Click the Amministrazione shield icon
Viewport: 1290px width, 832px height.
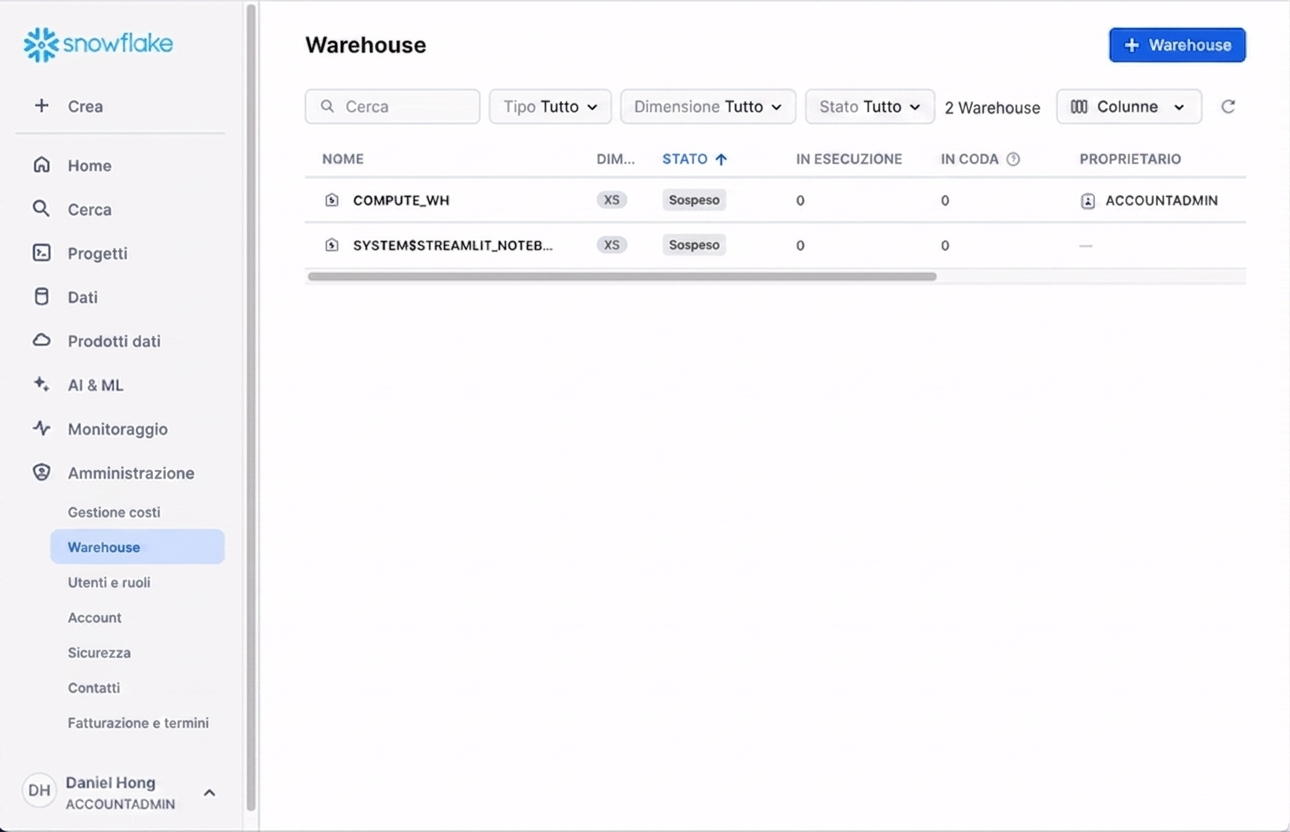41,472
